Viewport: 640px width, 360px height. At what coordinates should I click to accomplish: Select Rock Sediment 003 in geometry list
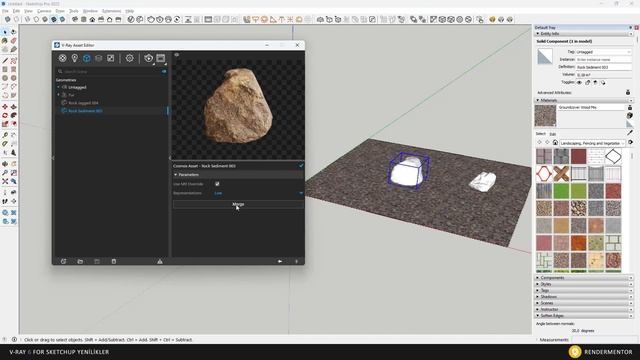(x=85, y=111)
